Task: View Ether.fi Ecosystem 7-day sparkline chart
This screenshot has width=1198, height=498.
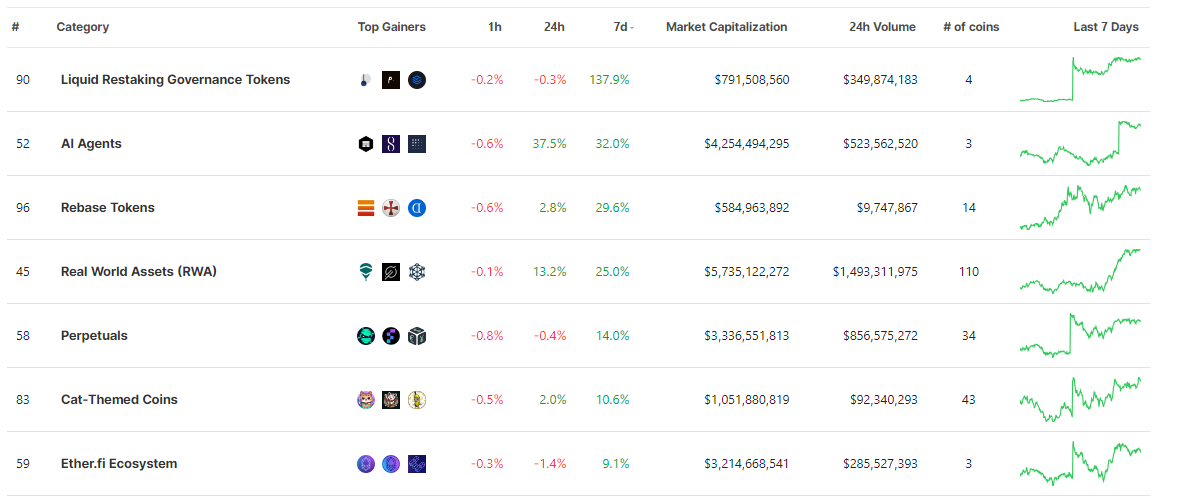Action: pyautogui.click(x=1080, y=463)
